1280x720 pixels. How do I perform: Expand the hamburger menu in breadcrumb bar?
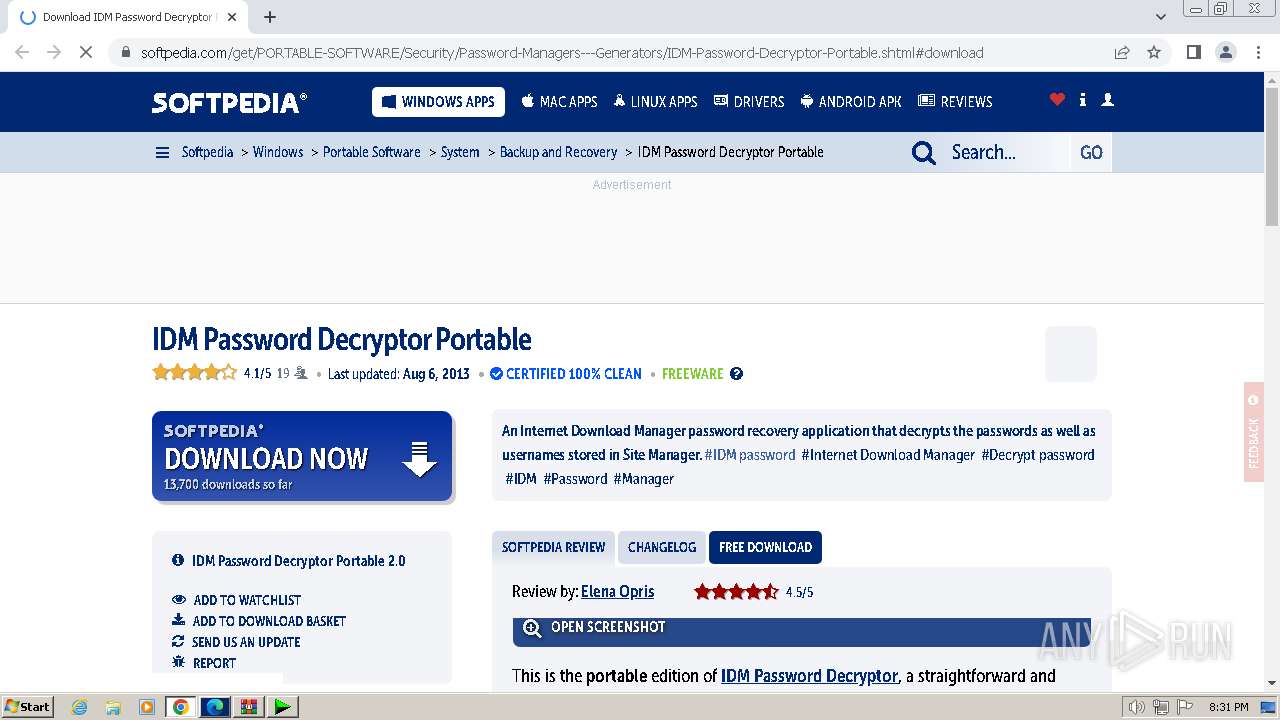click(162, 153)
